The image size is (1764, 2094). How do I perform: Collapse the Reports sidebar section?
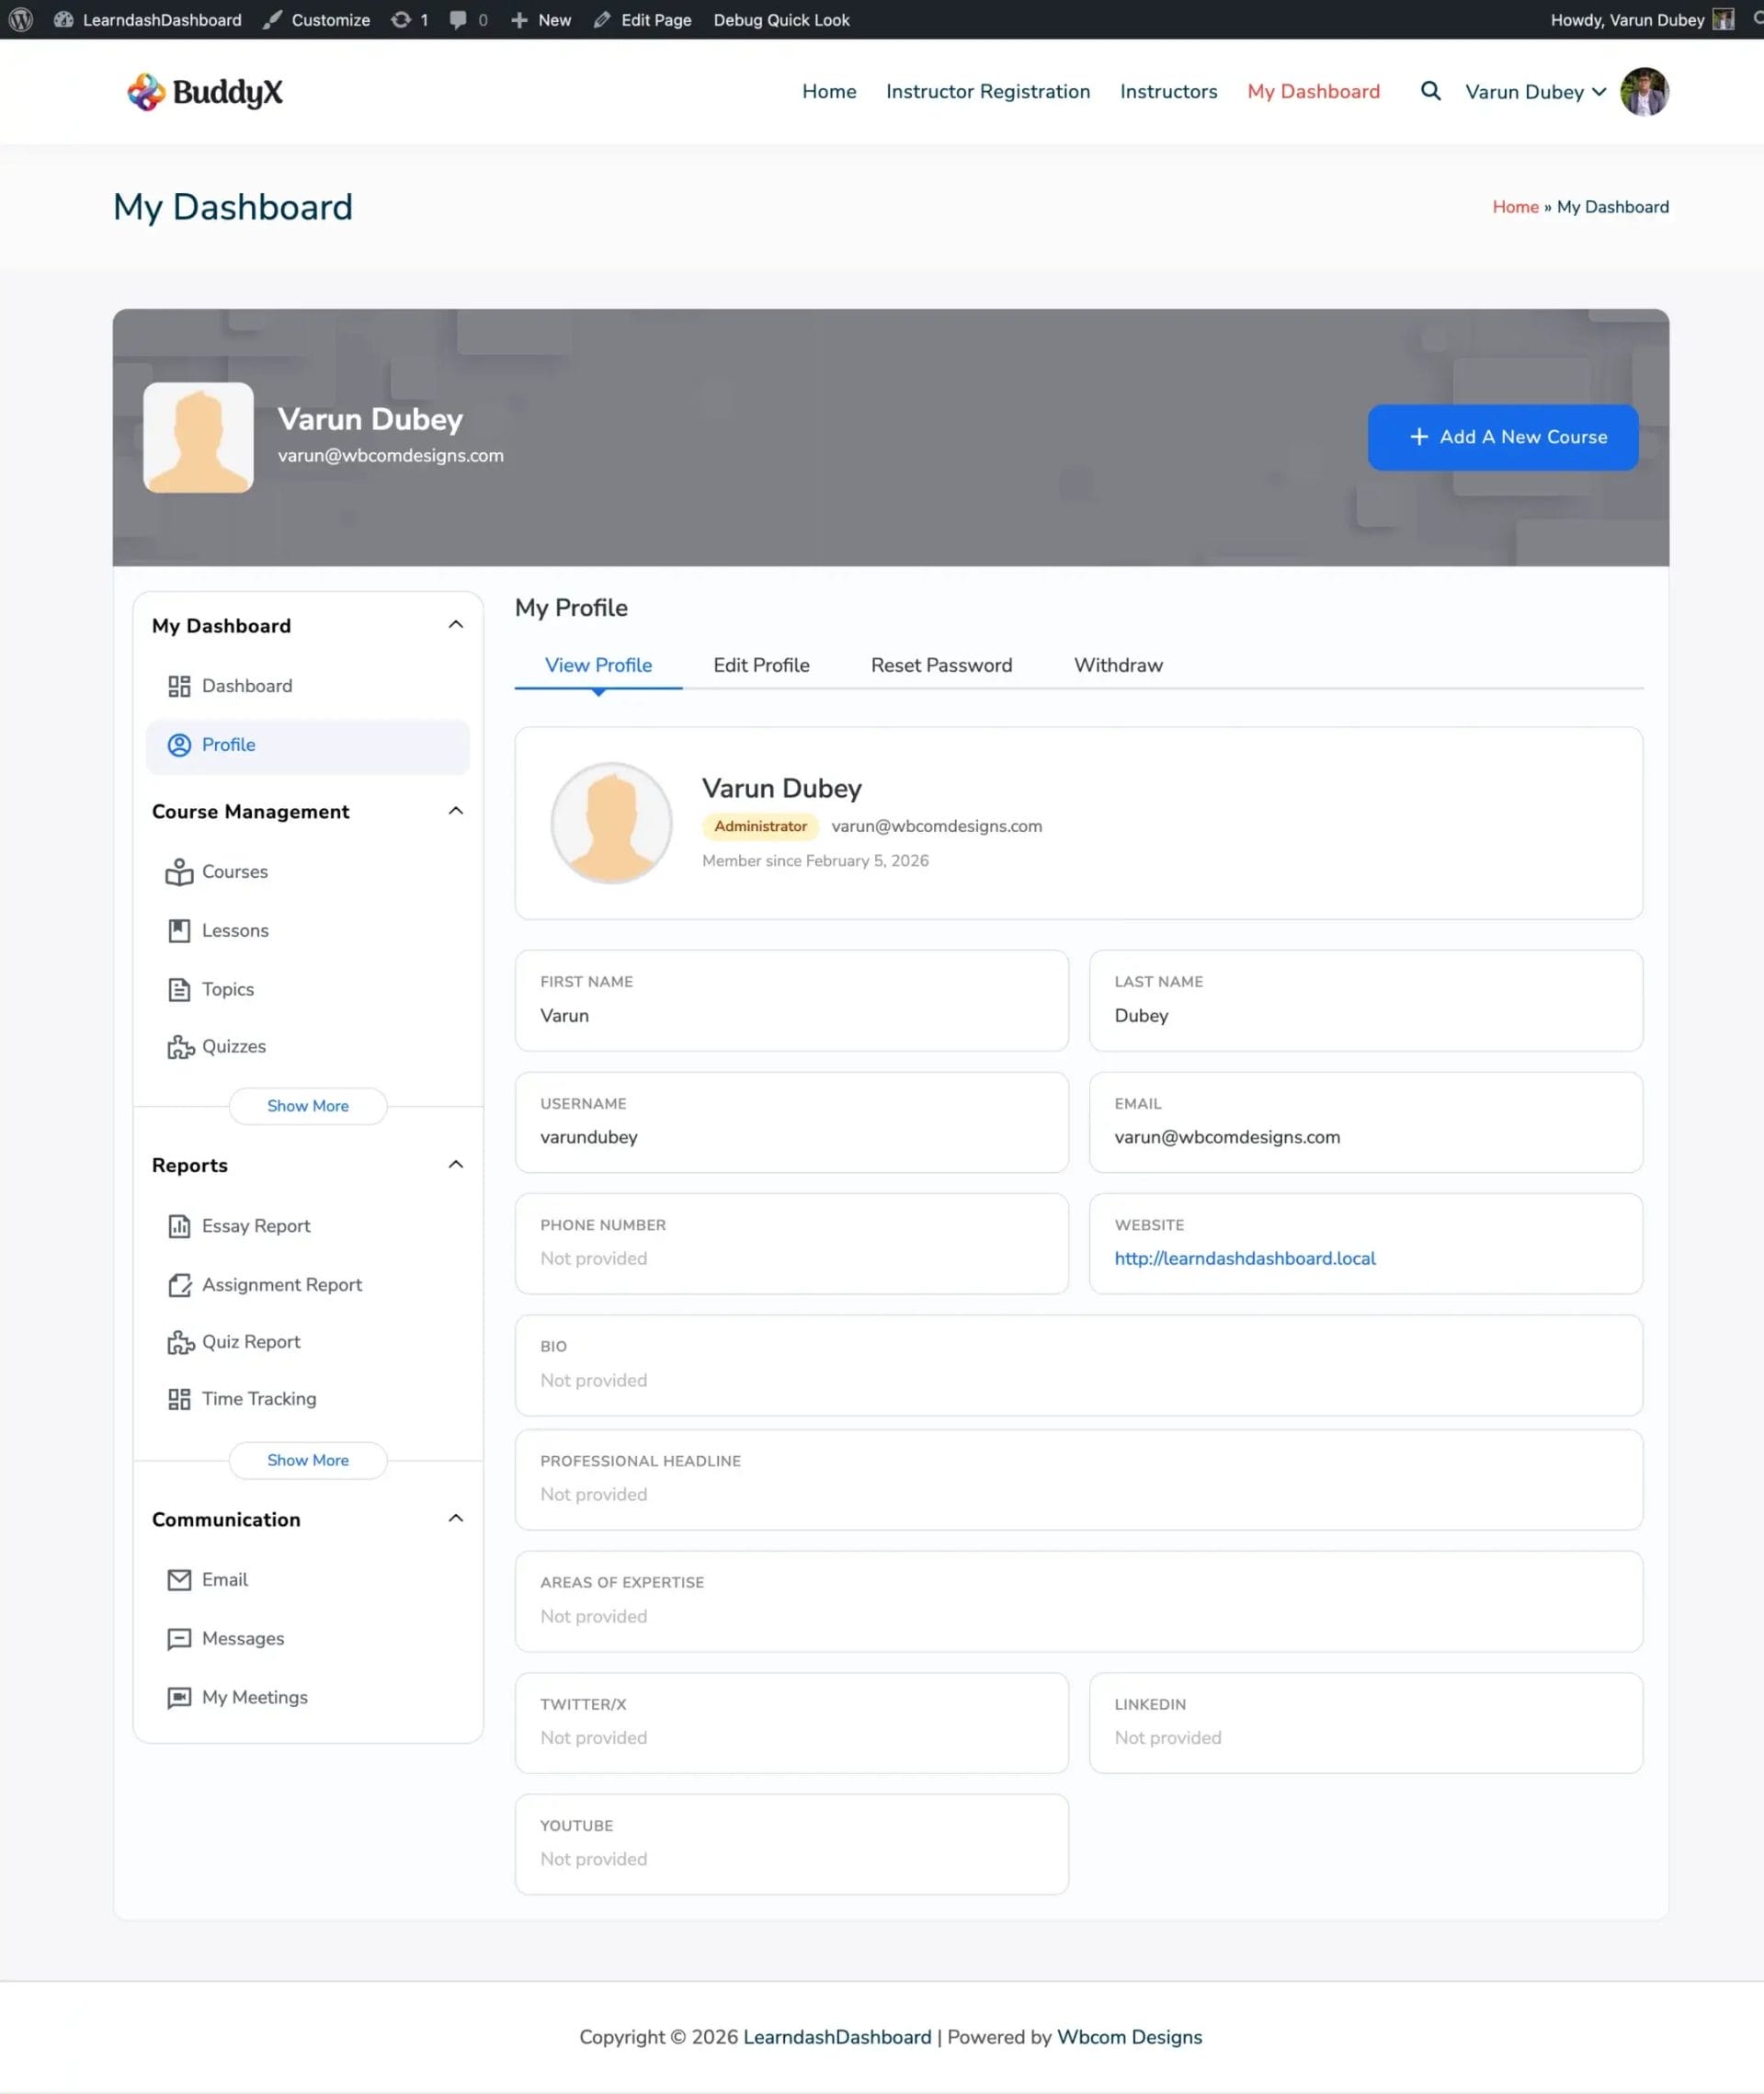tap(456, 1165)
